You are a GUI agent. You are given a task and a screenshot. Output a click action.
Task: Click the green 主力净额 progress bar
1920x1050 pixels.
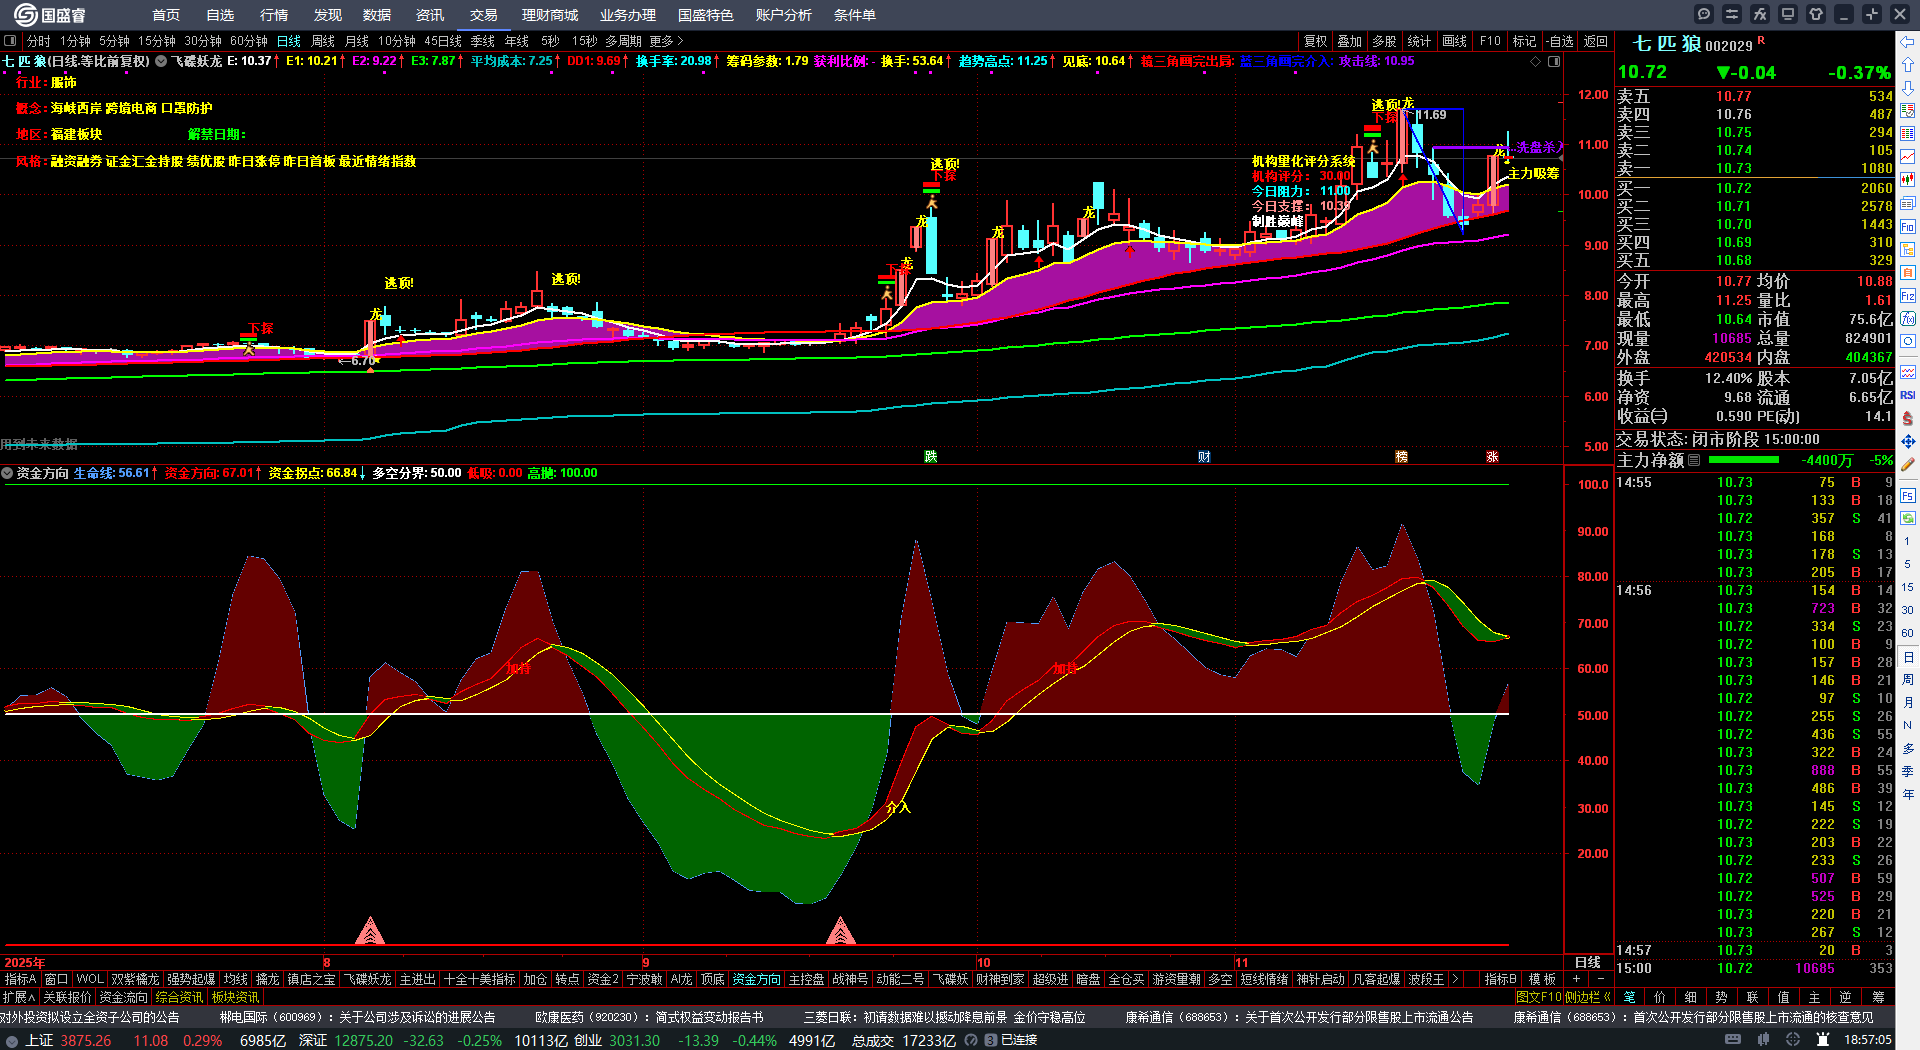click(1744, 460)
